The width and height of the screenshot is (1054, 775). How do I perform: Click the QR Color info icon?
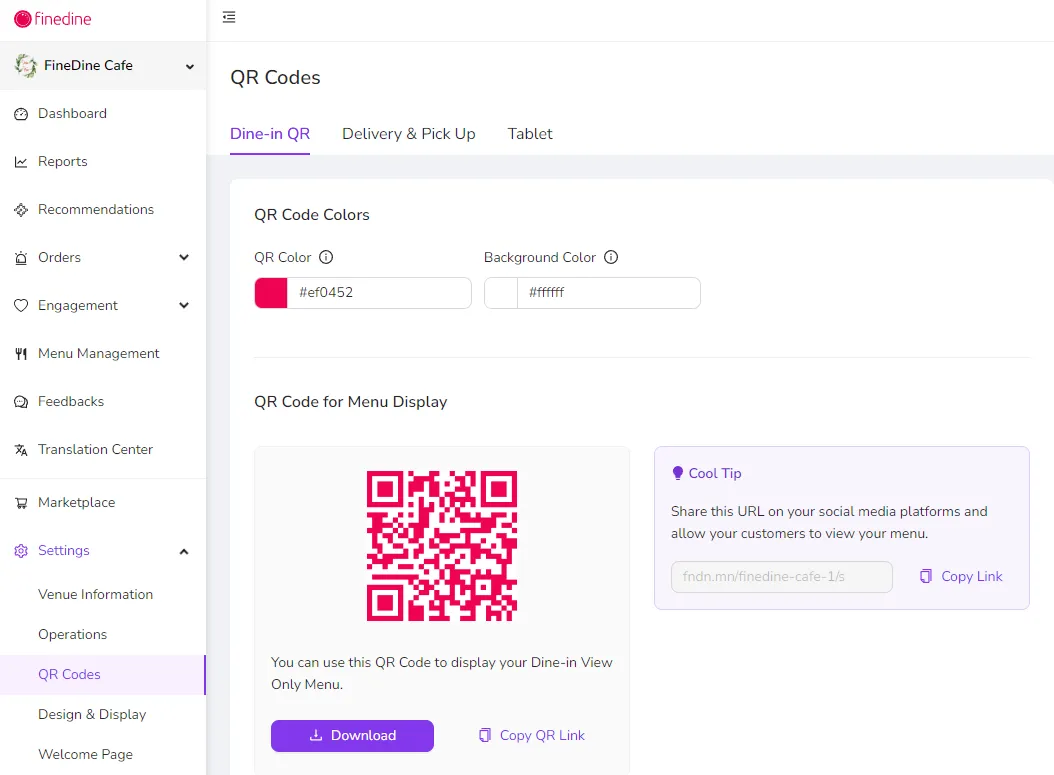click(326, 257)
